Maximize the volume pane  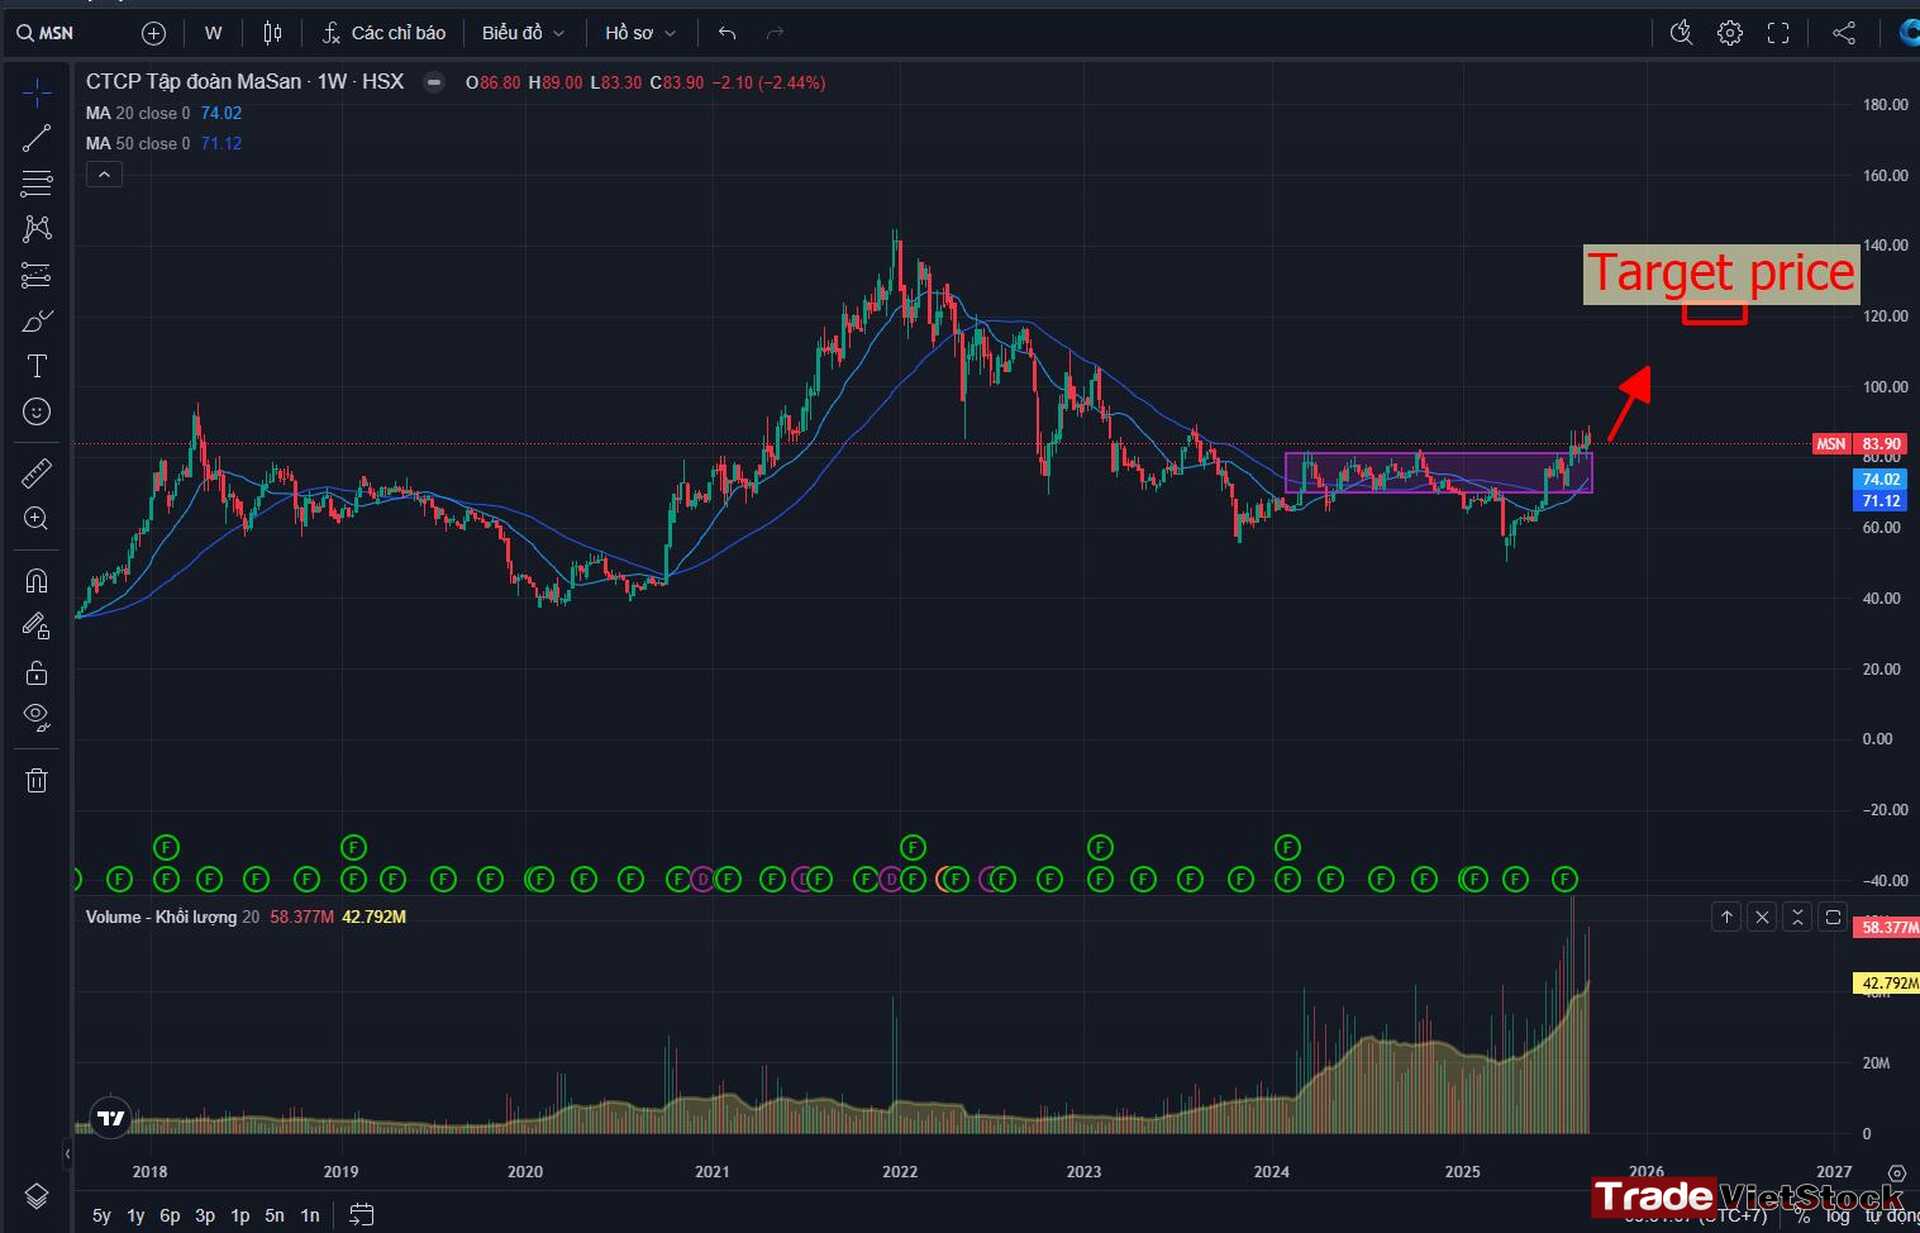(1833, 917)
